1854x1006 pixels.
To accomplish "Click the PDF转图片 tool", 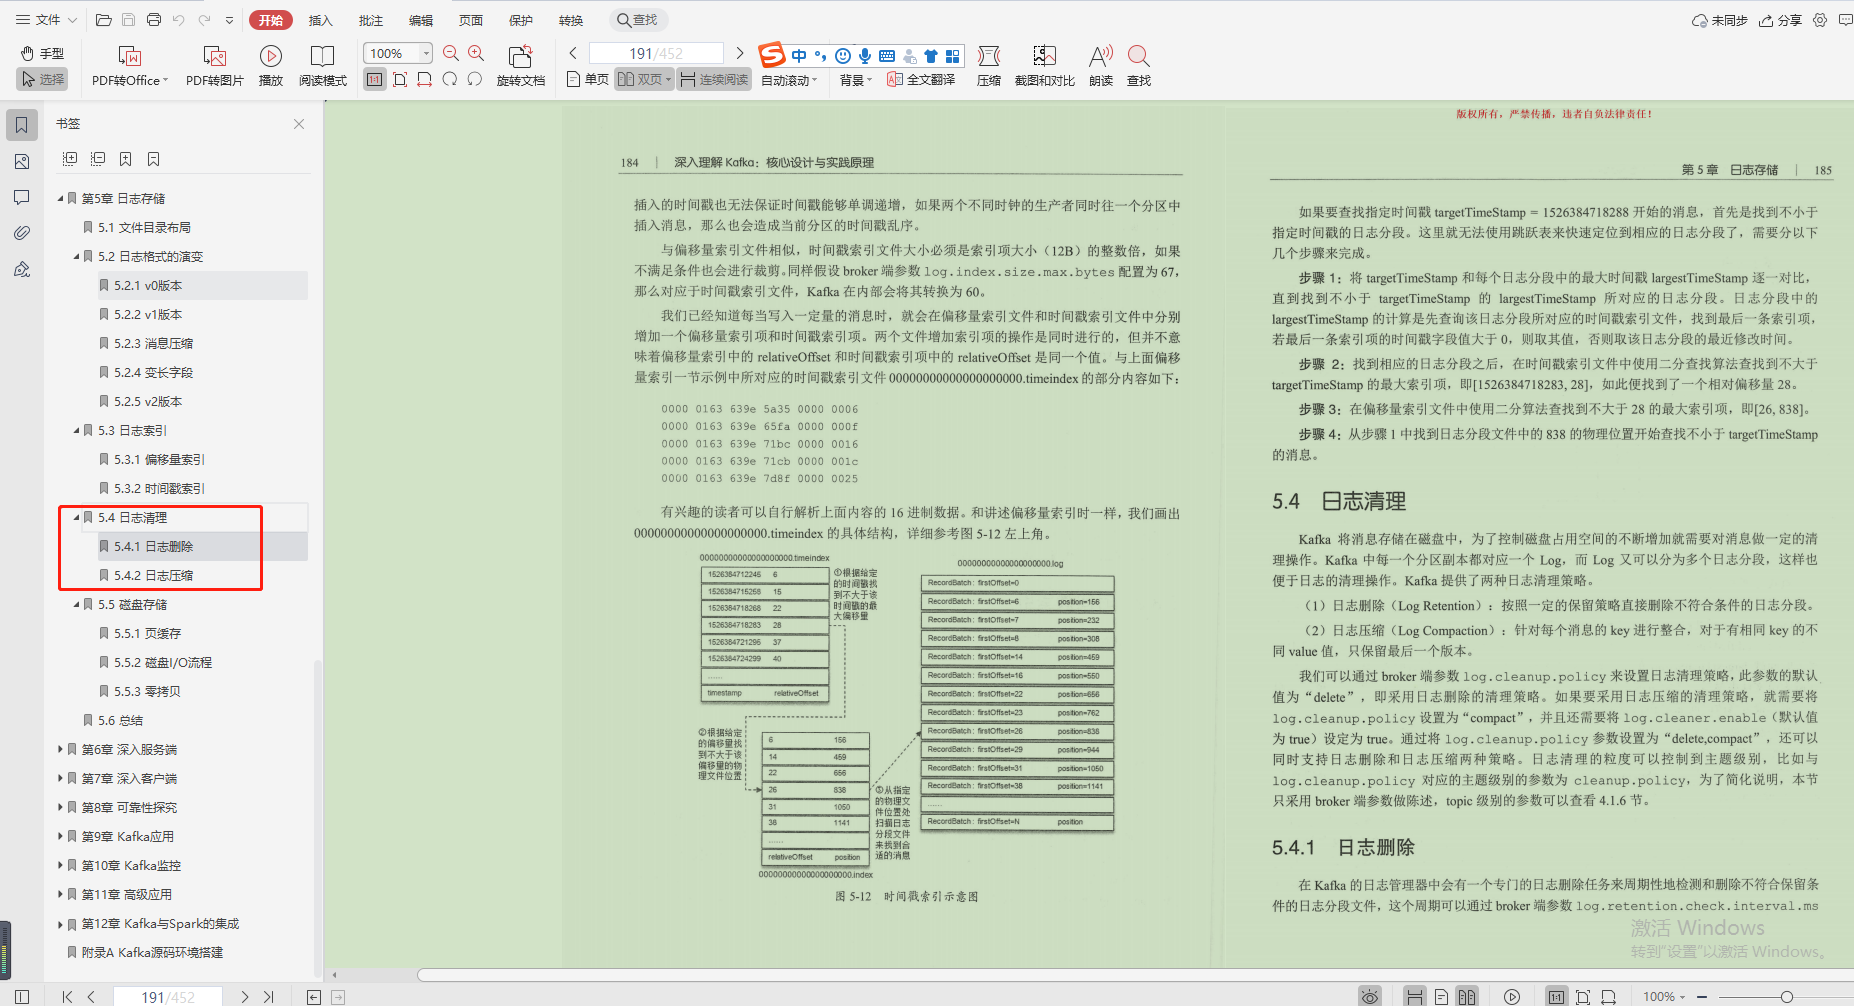I will pos(215,66).
